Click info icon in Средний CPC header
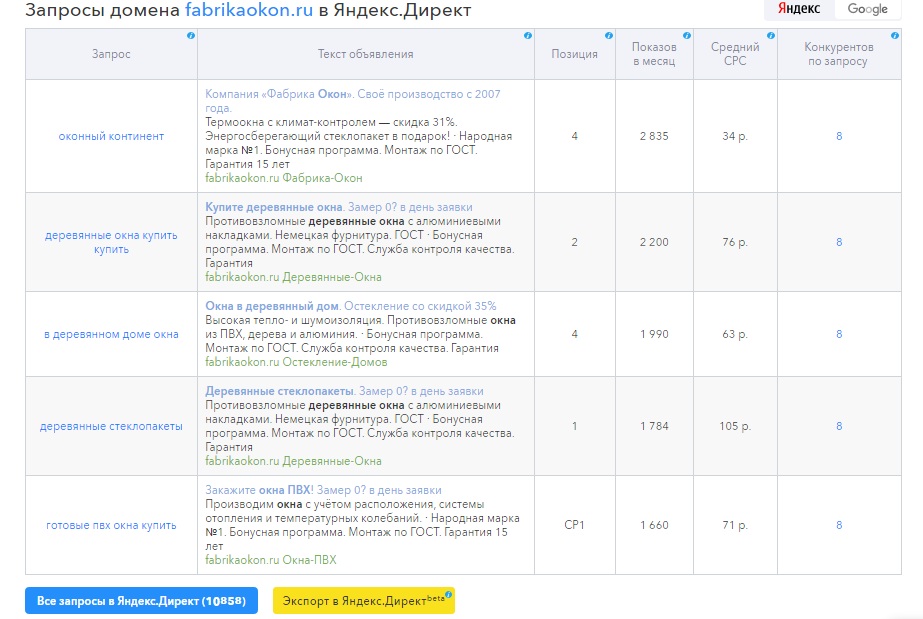Image resolution: width=923 pixels, height=619 pixels. (770, 36)
